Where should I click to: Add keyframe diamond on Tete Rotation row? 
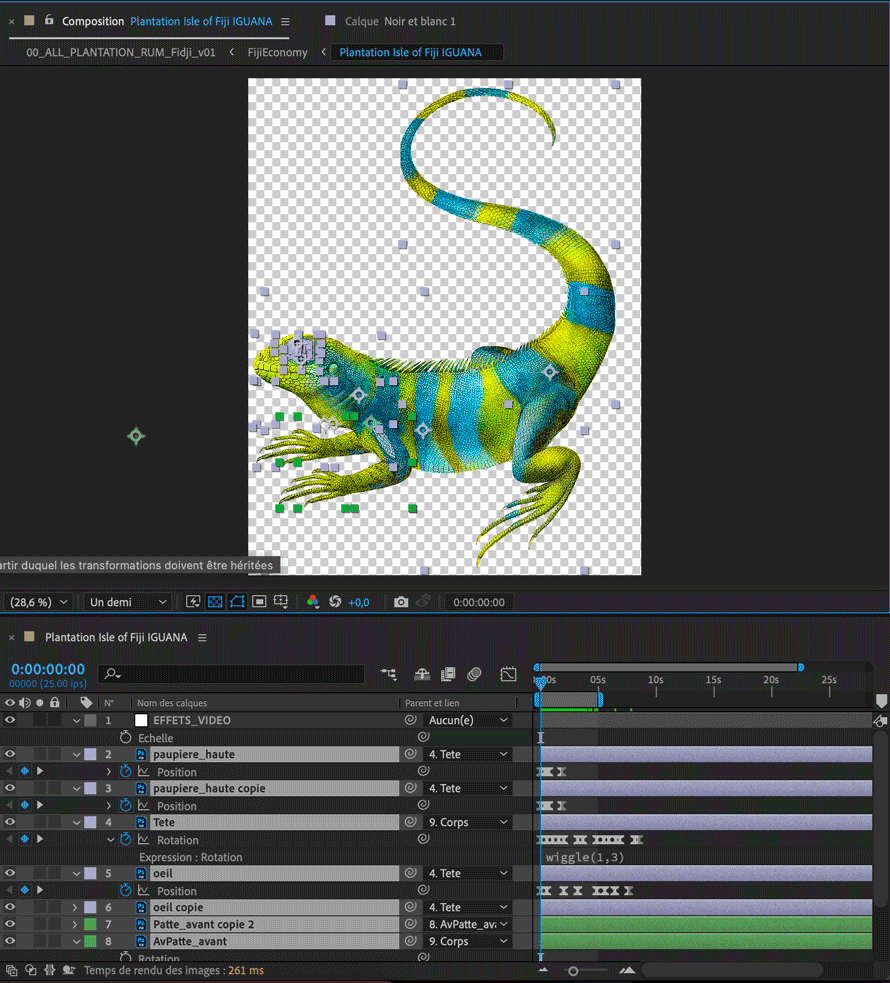(x=24, y=839)
